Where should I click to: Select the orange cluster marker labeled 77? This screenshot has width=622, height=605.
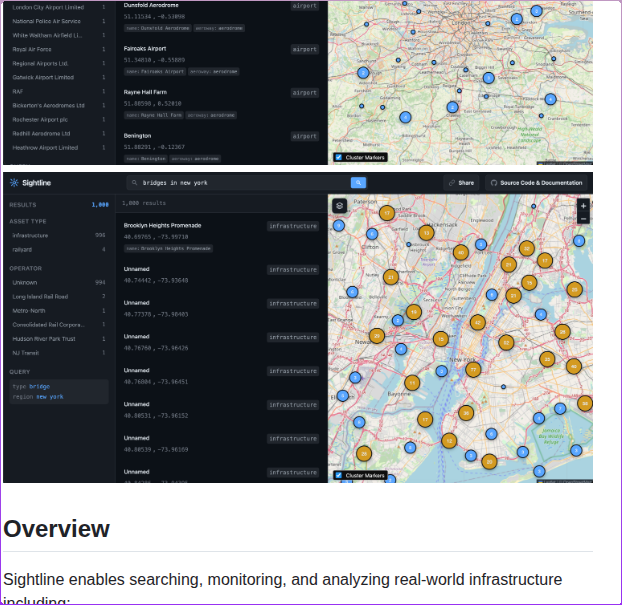point(473,369)
